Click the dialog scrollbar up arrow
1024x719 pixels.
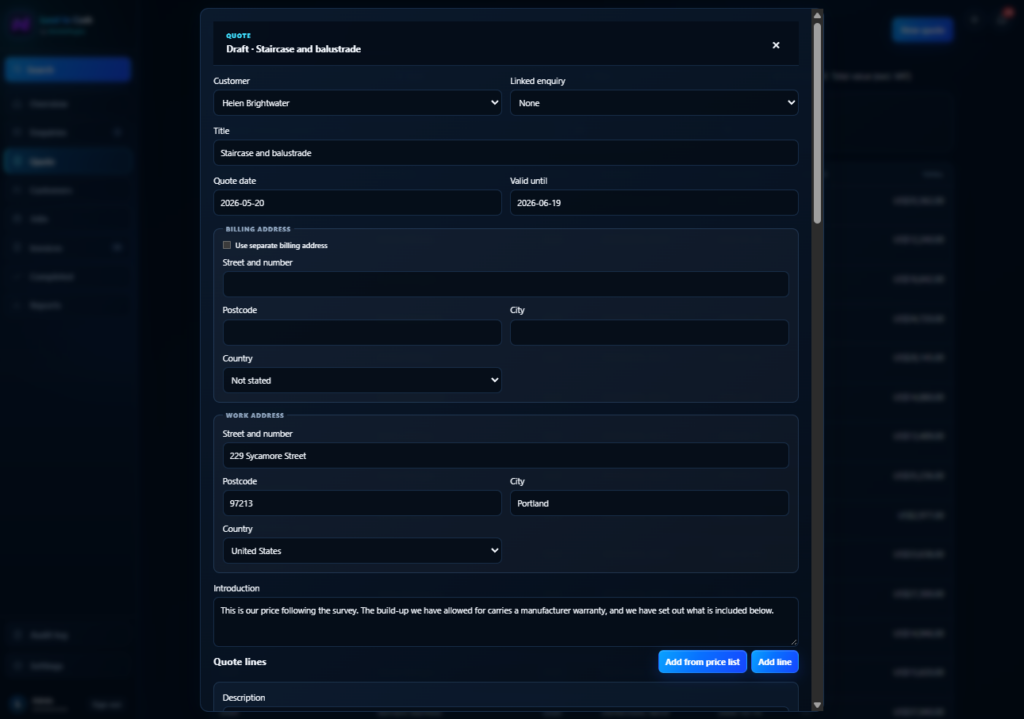click(x=817, y=15)
